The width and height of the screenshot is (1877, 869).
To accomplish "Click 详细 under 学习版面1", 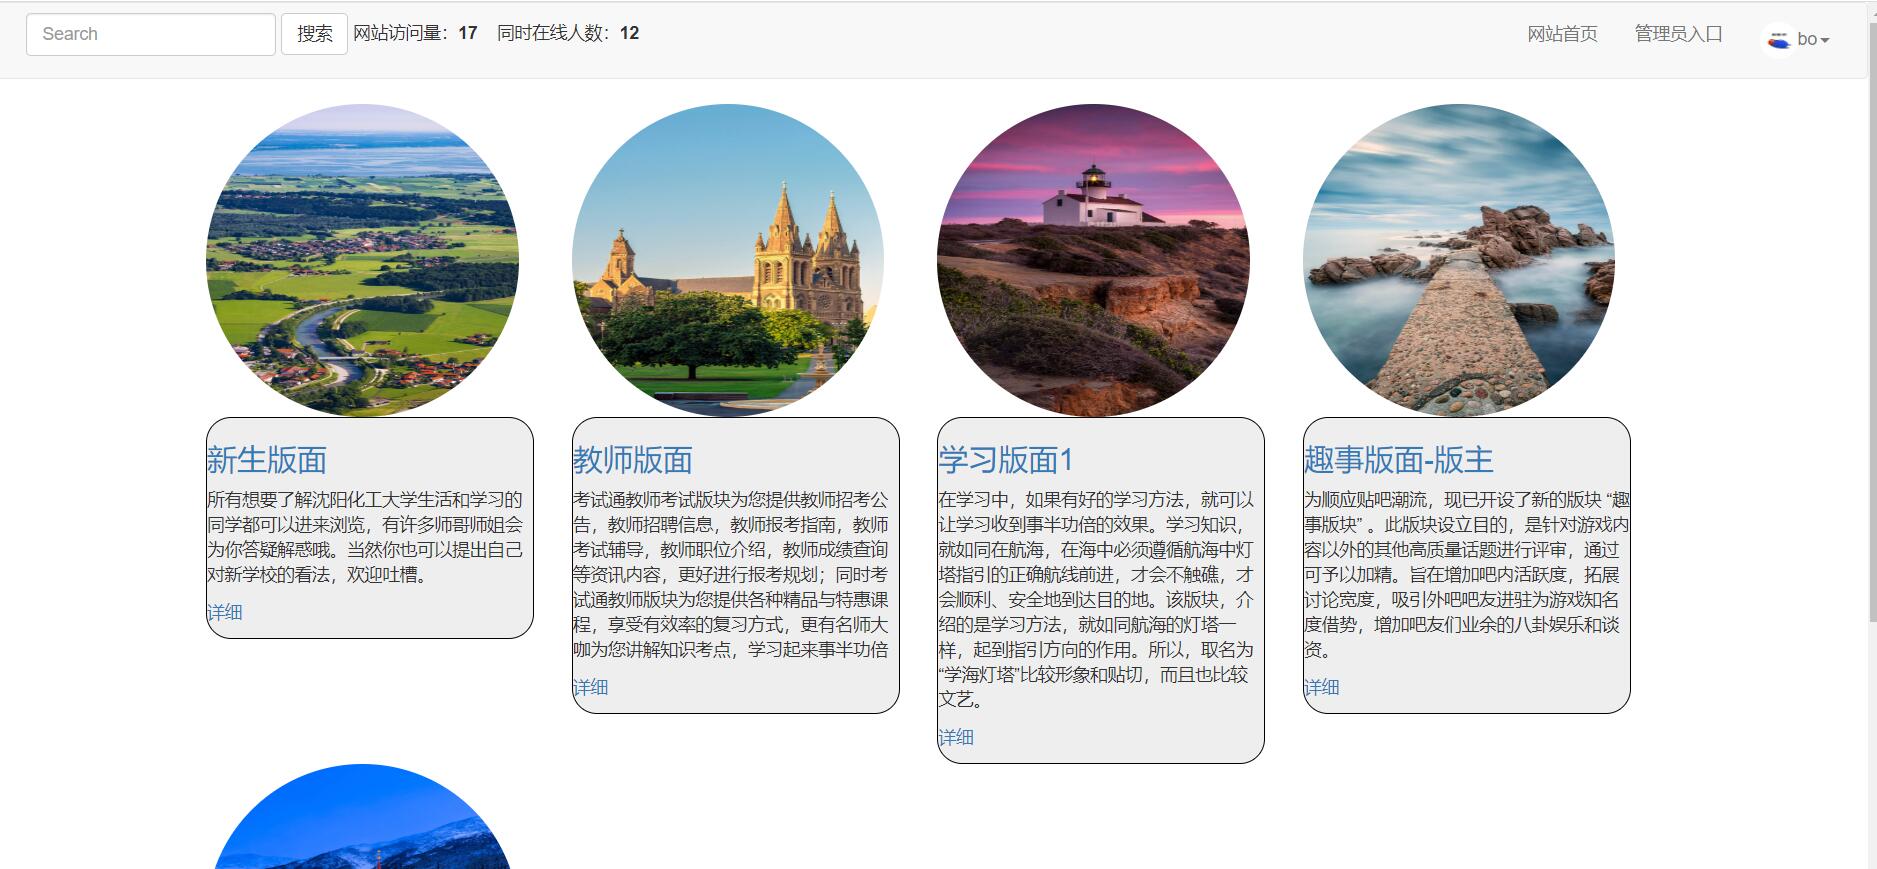I will 956,737.
